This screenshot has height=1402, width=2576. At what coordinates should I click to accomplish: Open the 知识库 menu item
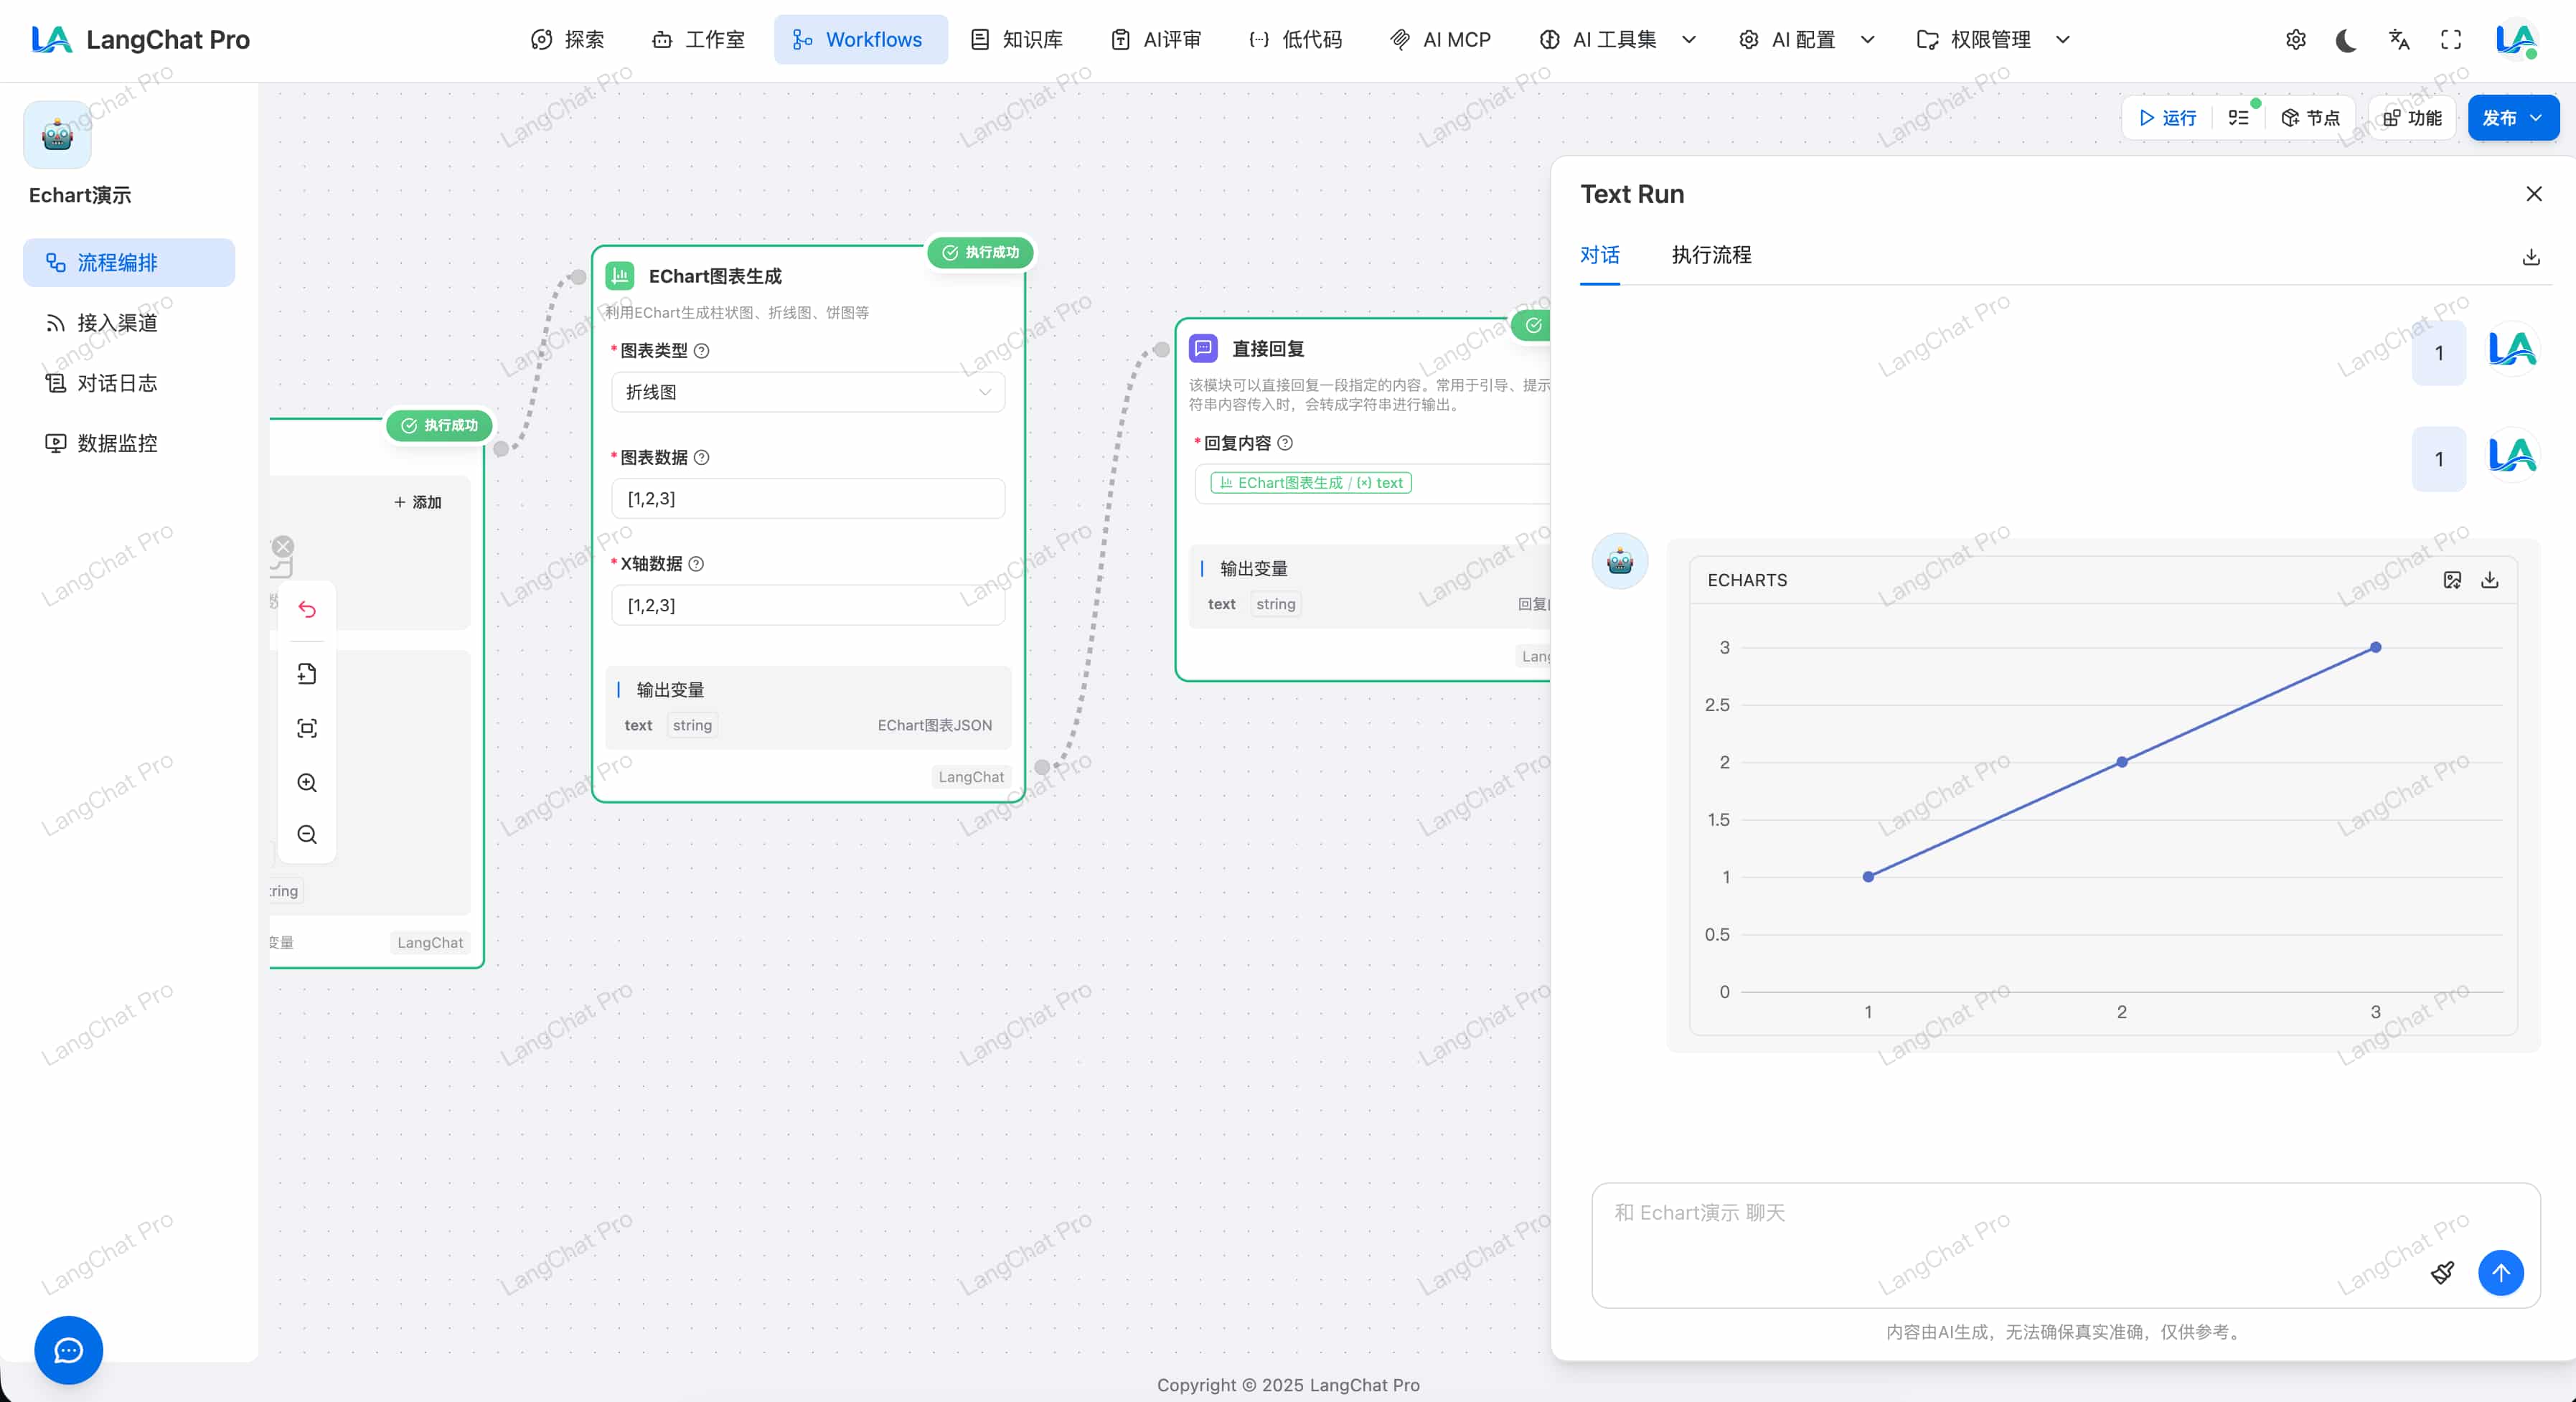pos(1017,40)
